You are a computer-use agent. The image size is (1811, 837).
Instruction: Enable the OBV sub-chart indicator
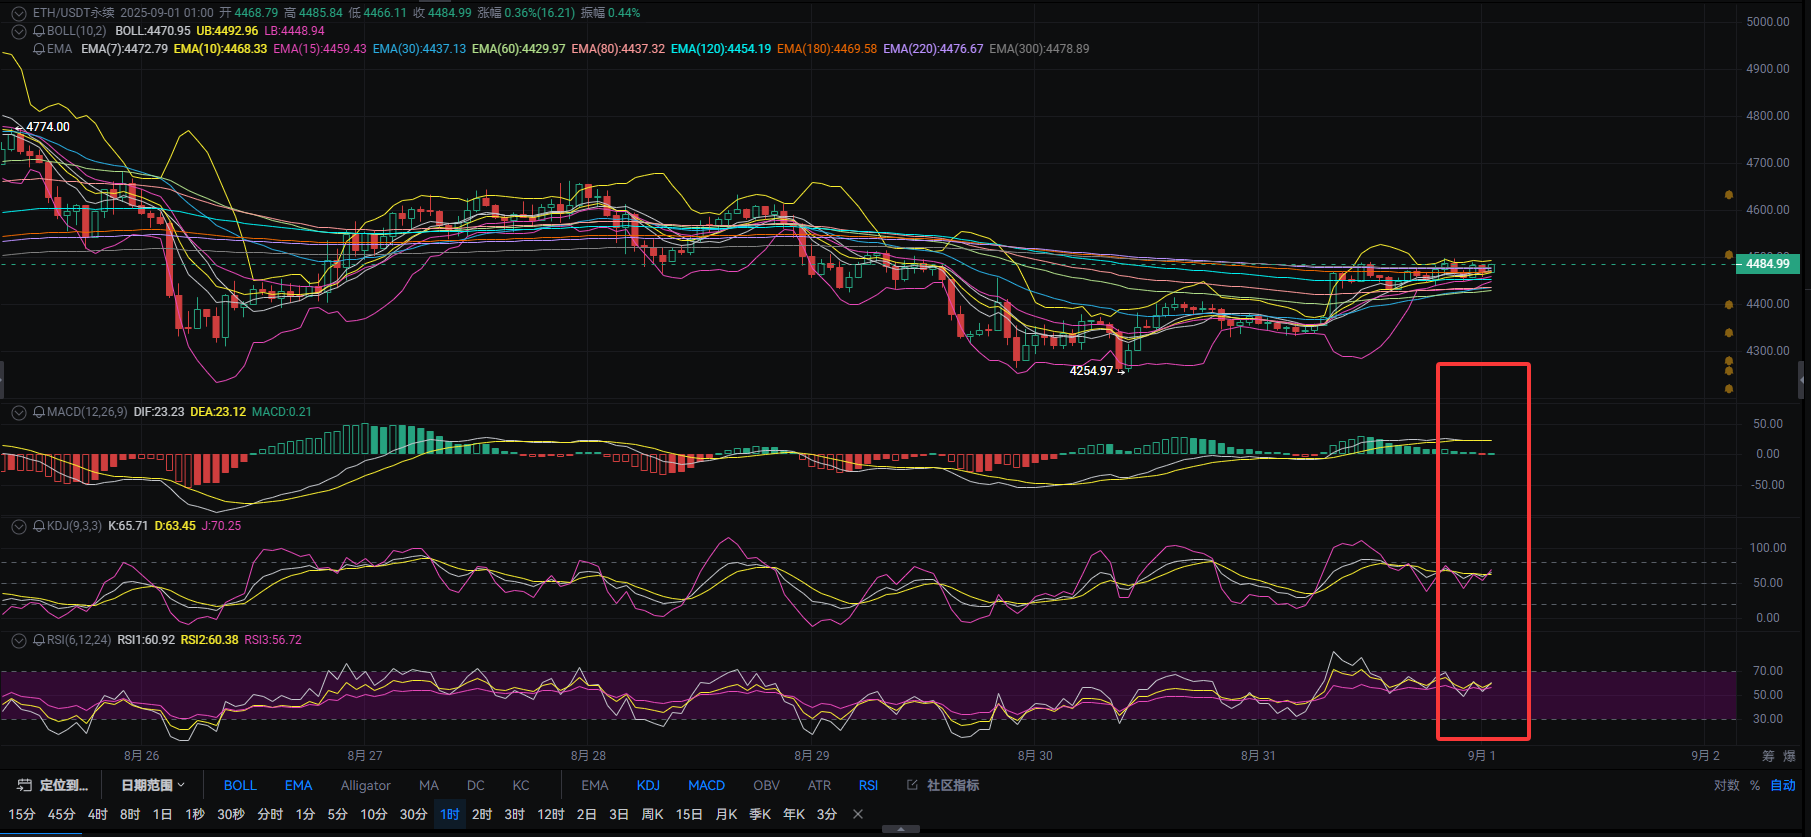point(766,785)
